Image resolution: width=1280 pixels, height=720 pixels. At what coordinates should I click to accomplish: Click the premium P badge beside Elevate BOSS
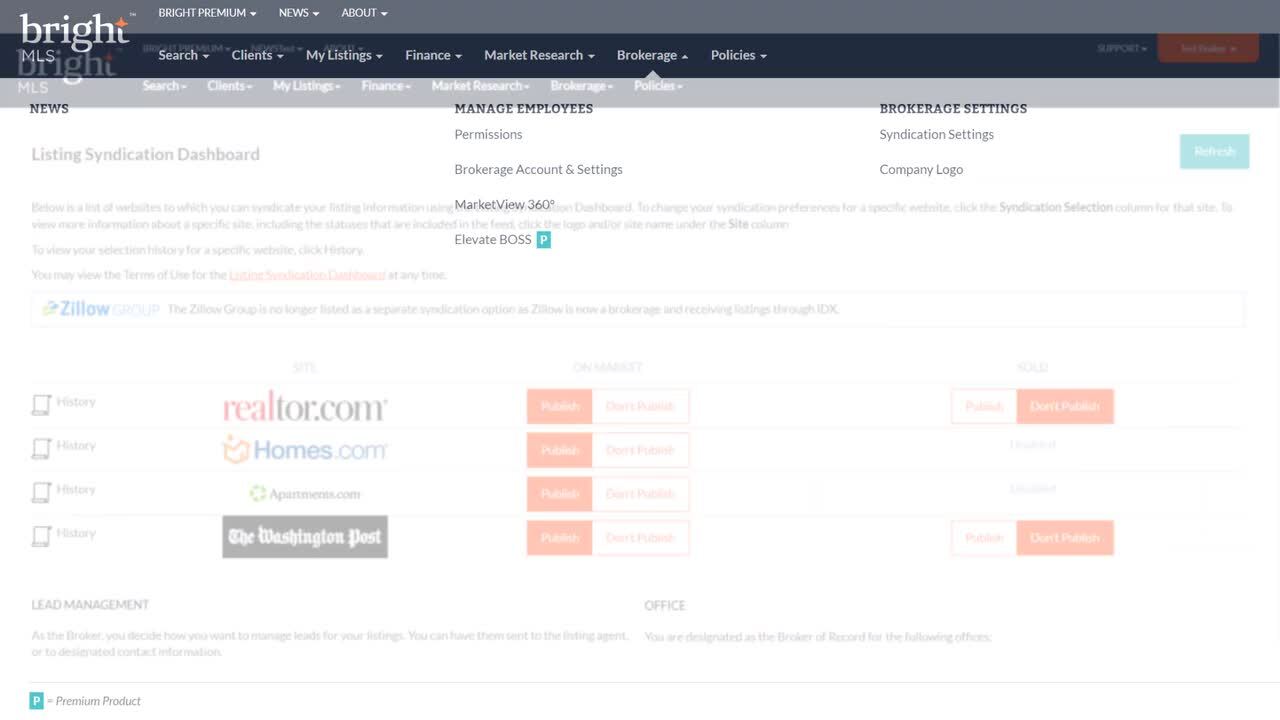point(544,240)
